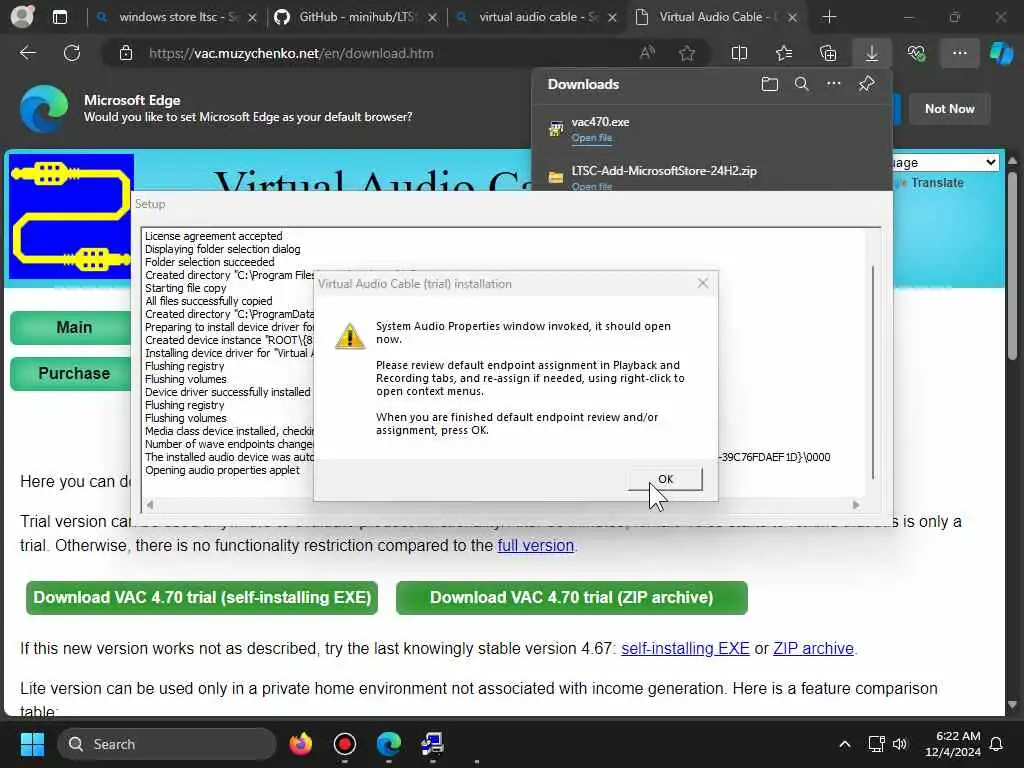Open downloads folder icon in Downloads panel
1024x768 pixels.
769,84
